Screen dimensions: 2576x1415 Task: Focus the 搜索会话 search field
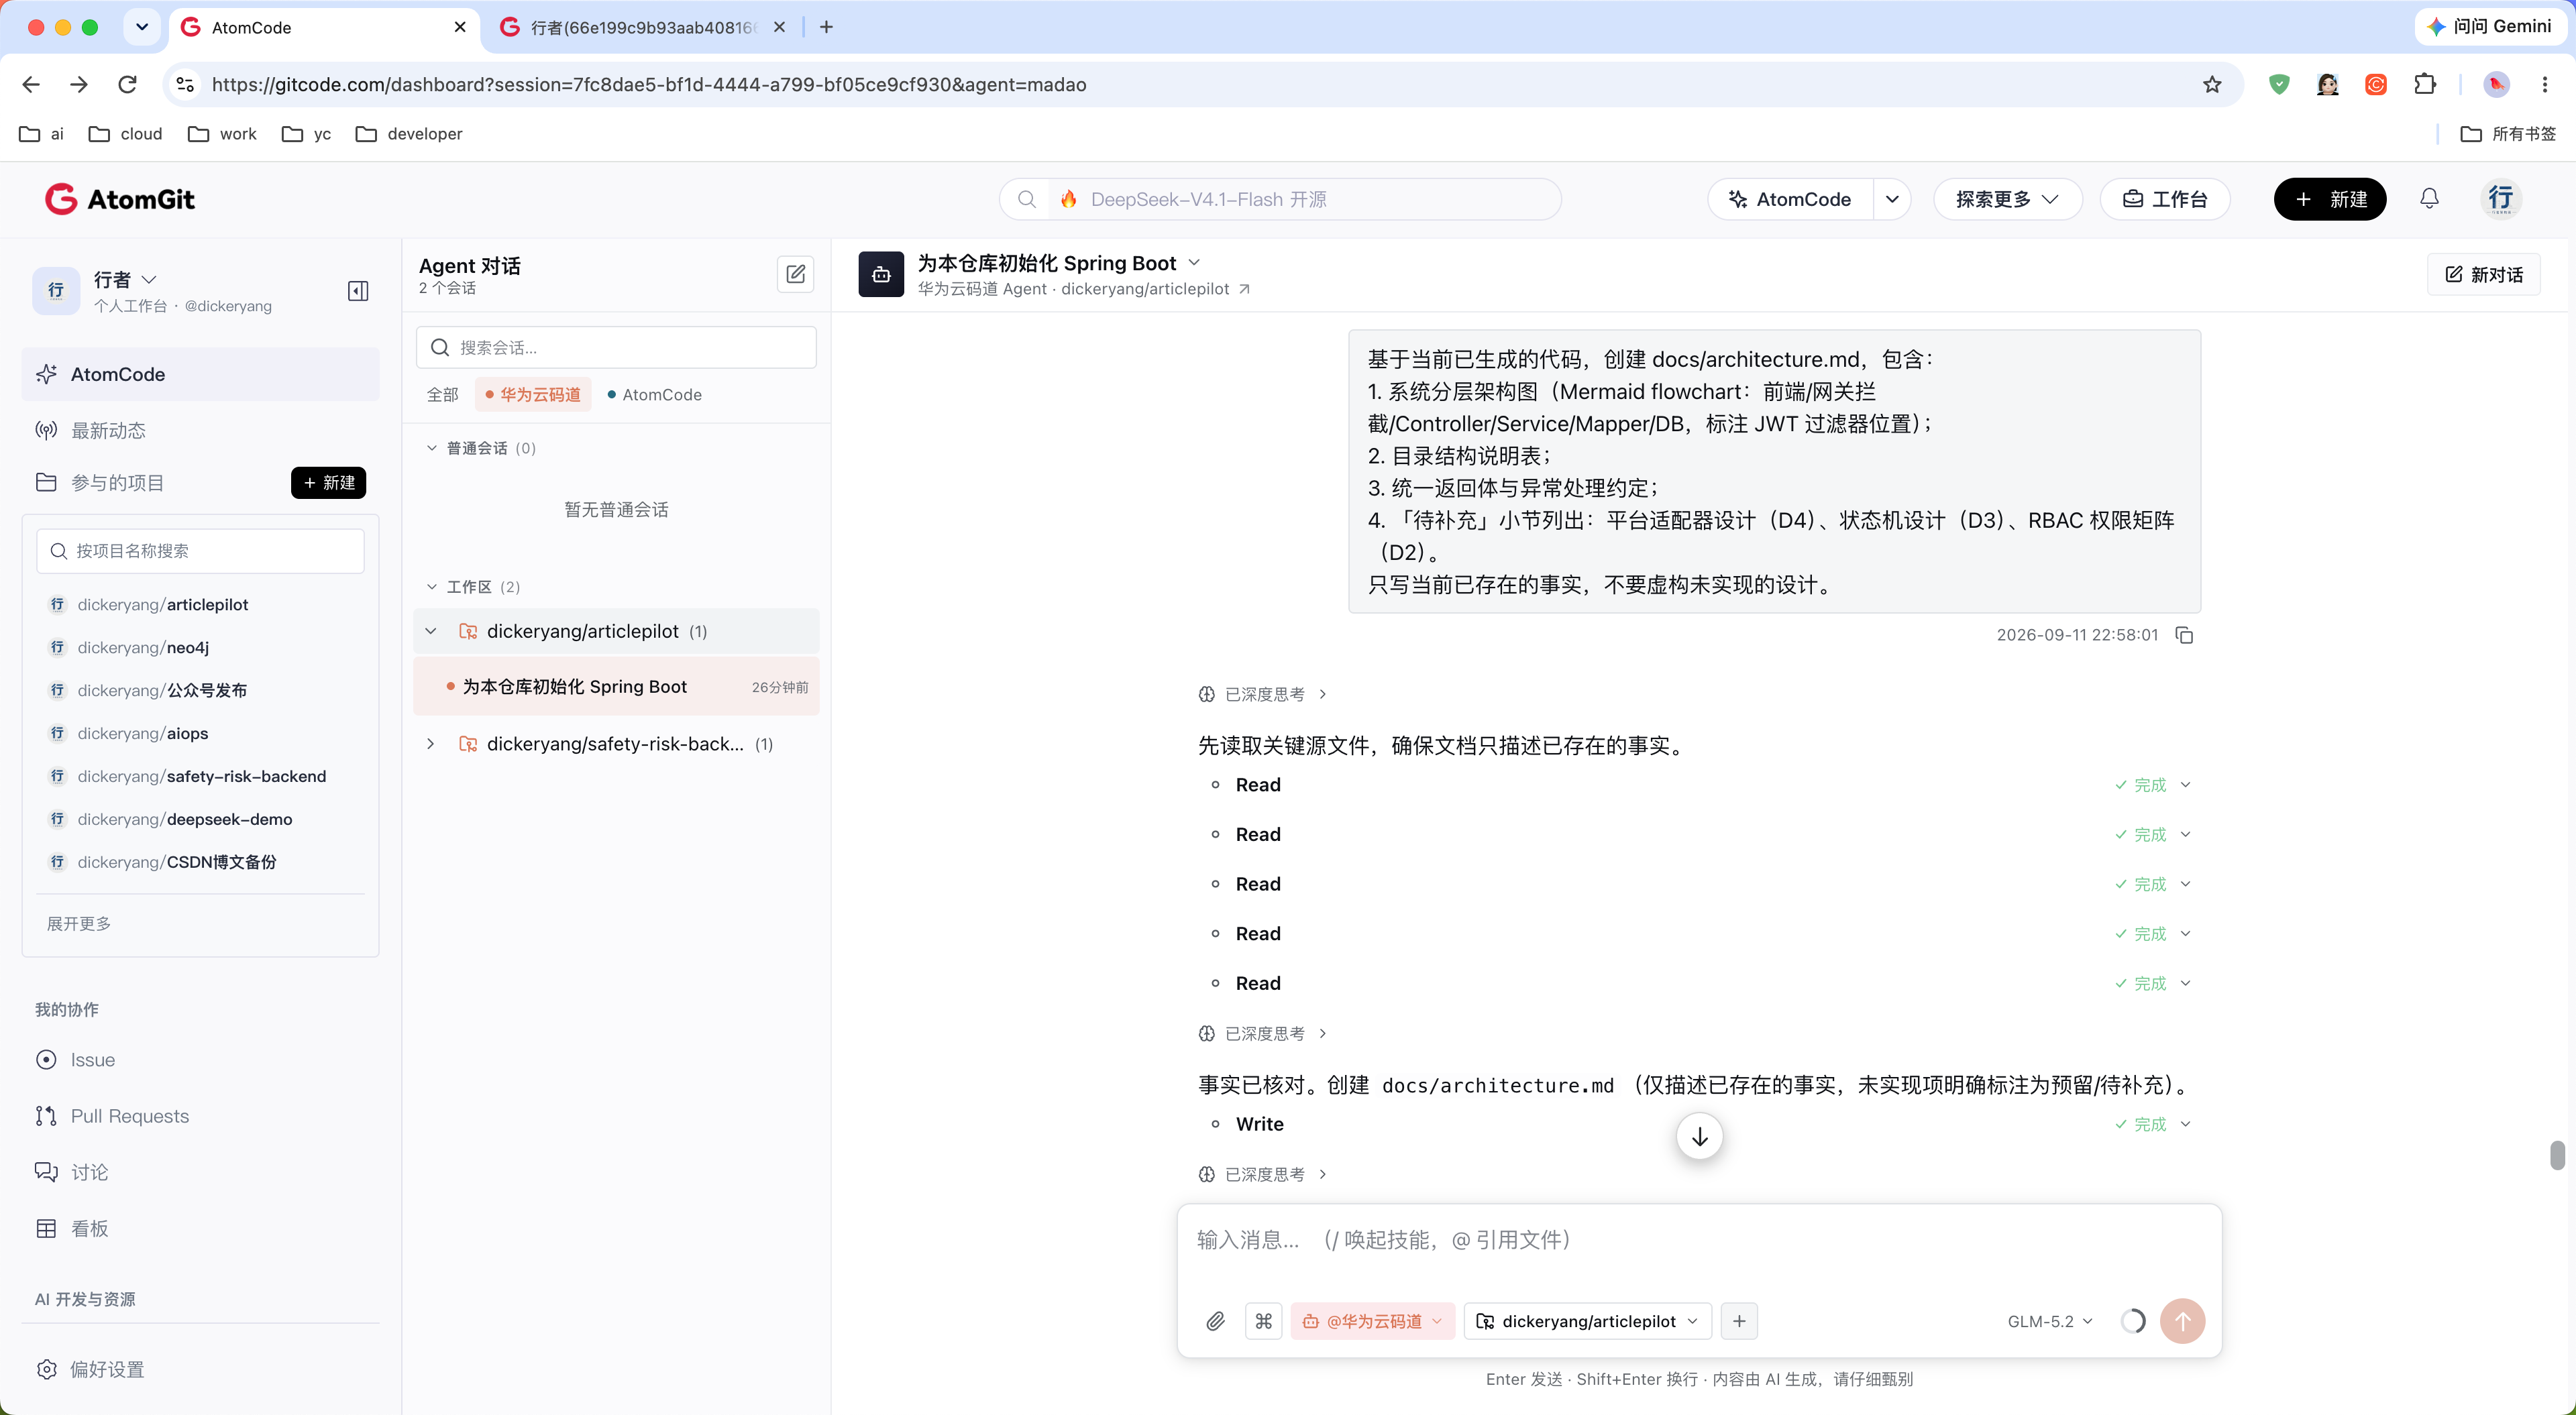(616, 347)
